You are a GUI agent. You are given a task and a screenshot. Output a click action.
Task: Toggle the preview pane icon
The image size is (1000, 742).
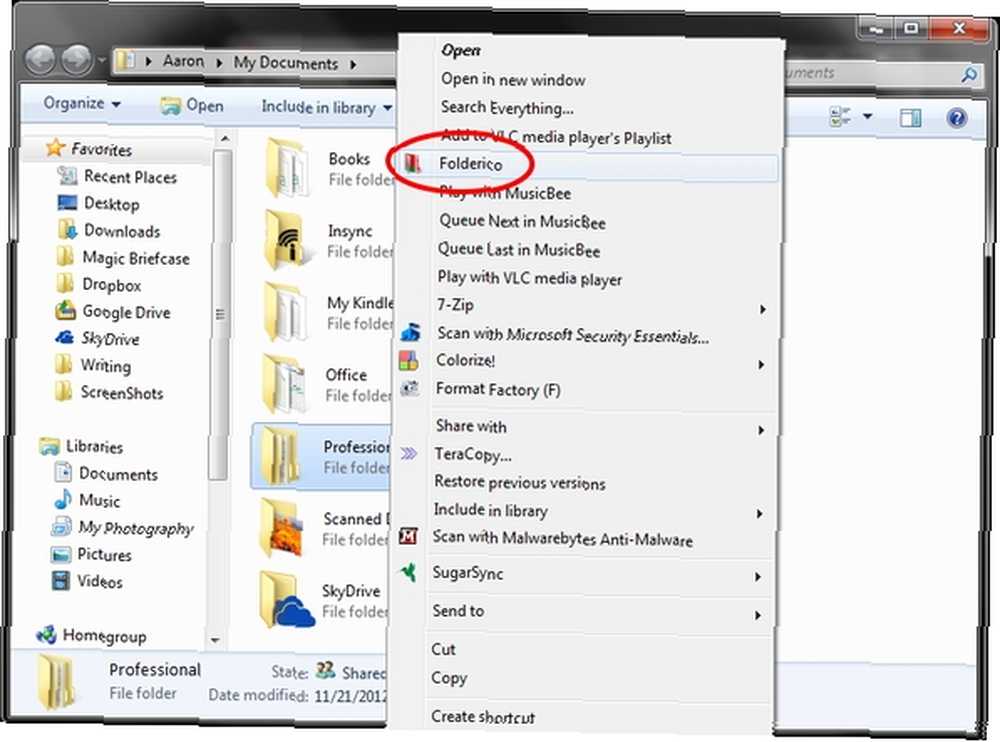pos(910,117)
